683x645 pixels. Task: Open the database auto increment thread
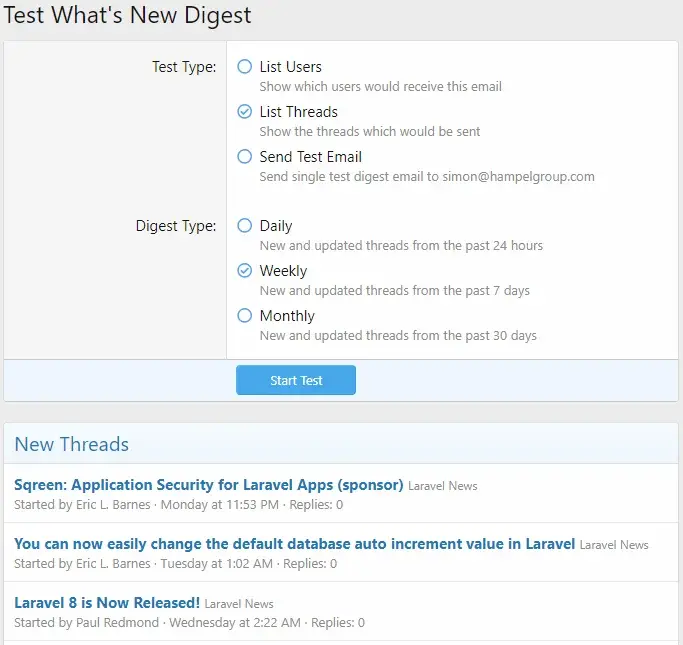coord(294,544)
